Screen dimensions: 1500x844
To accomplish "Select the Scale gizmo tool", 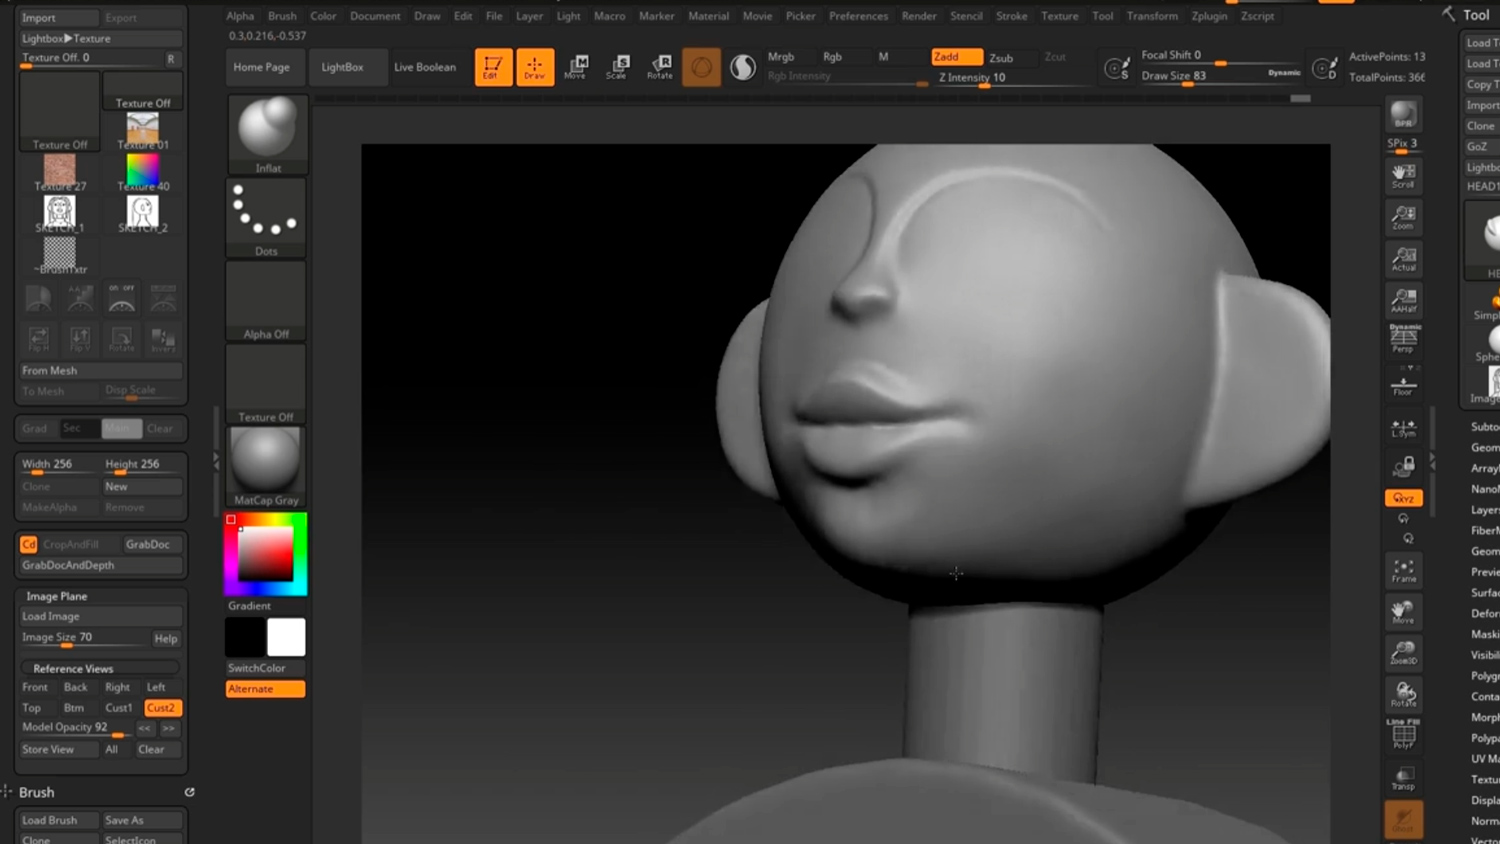I will [618, 67].
